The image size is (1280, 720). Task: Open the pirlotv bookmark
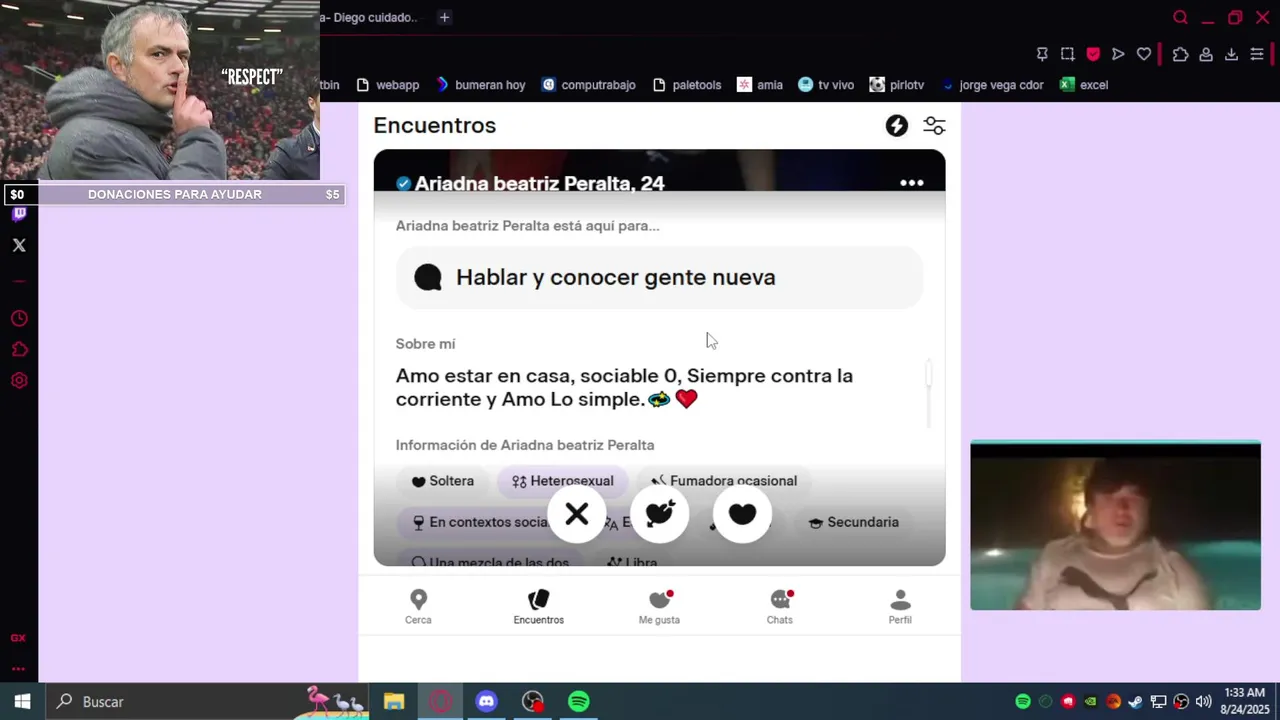pyautogui.click(x=897, y=85)
